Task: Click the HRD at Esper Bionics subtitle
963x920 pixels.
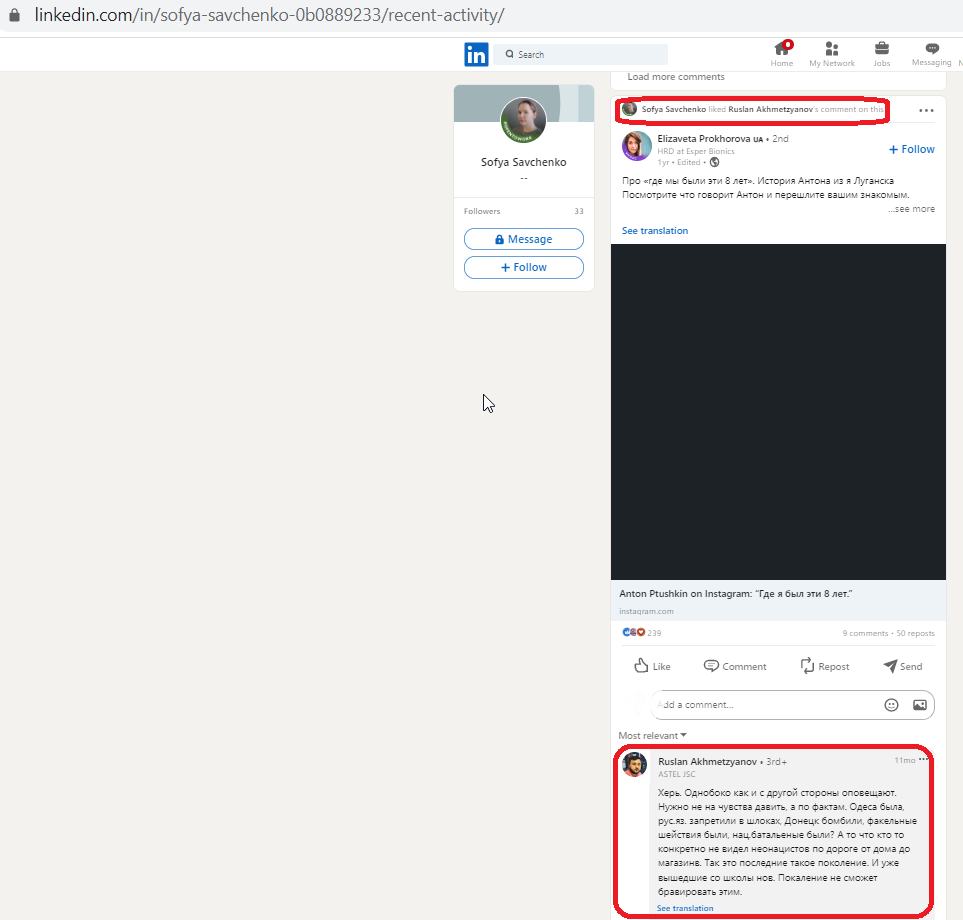Action: [x=696, y=151]
